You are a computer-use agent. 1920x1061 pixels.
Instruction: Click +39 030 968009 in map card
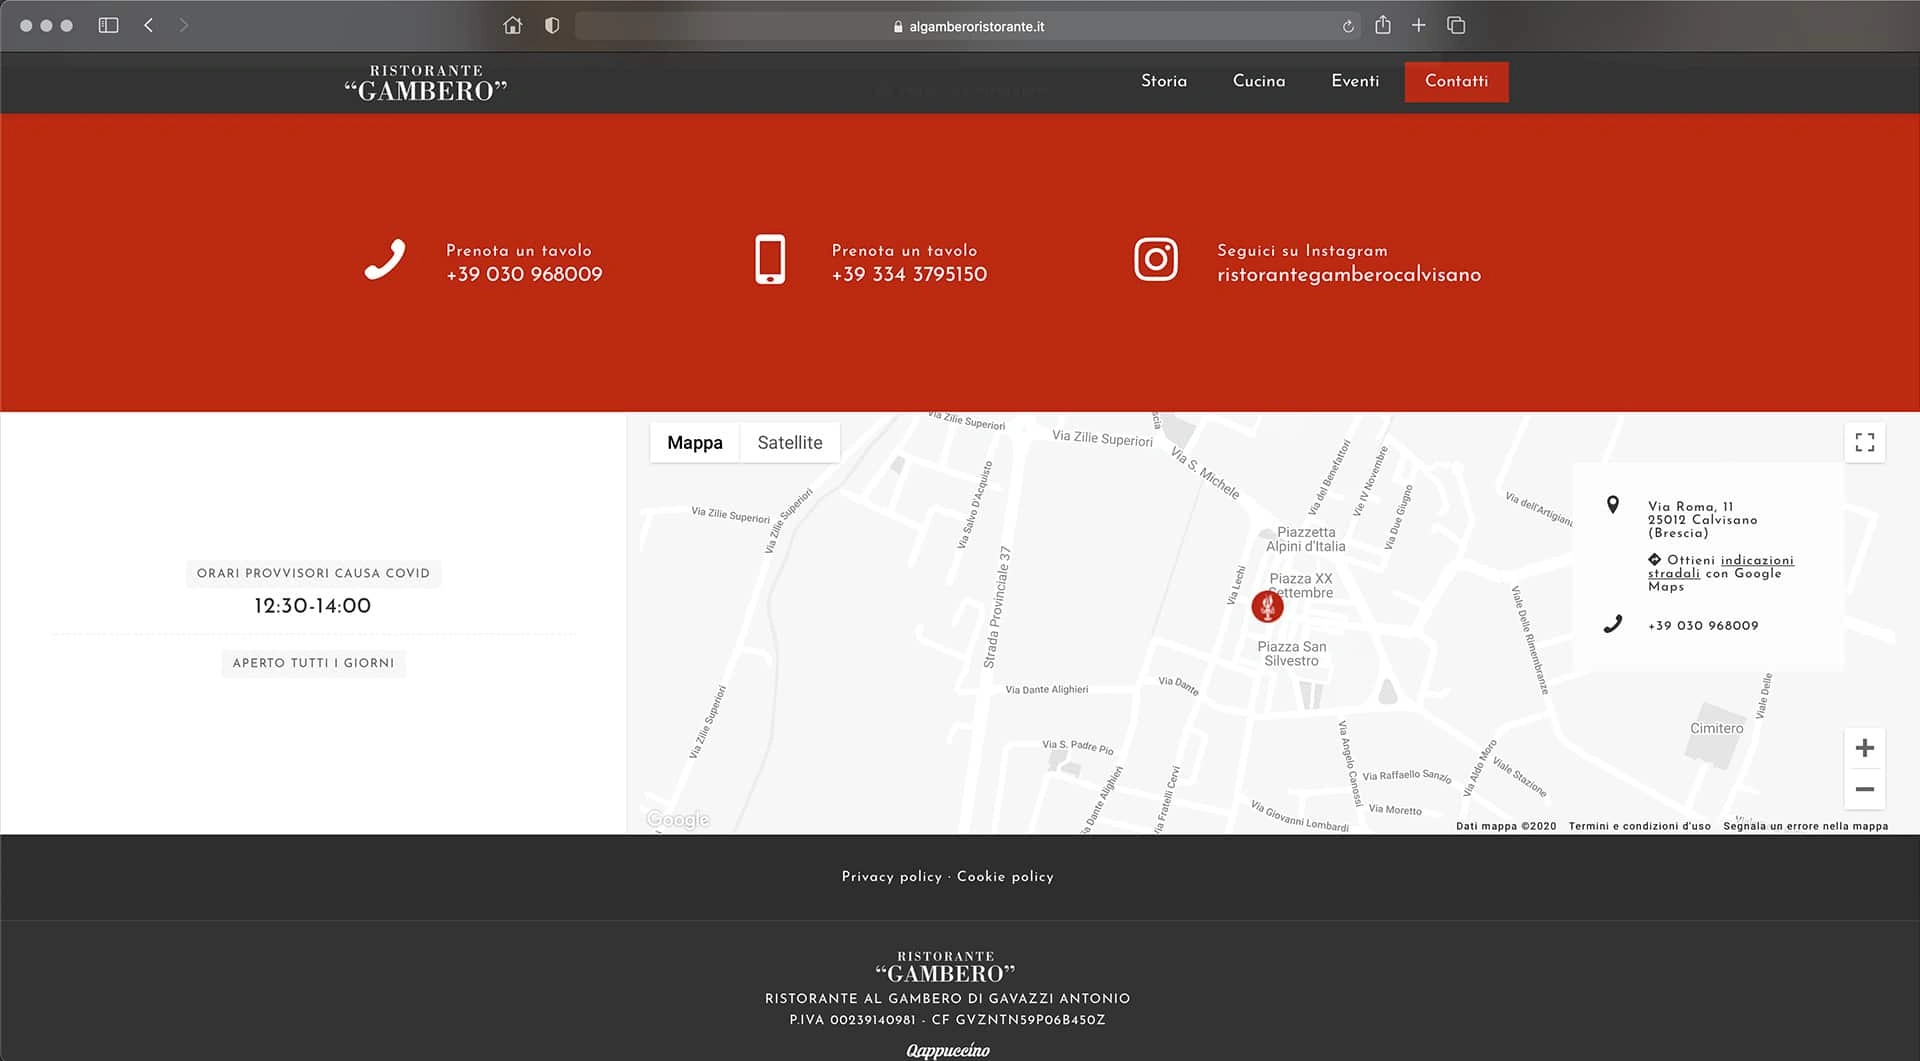pos(1703,625)
